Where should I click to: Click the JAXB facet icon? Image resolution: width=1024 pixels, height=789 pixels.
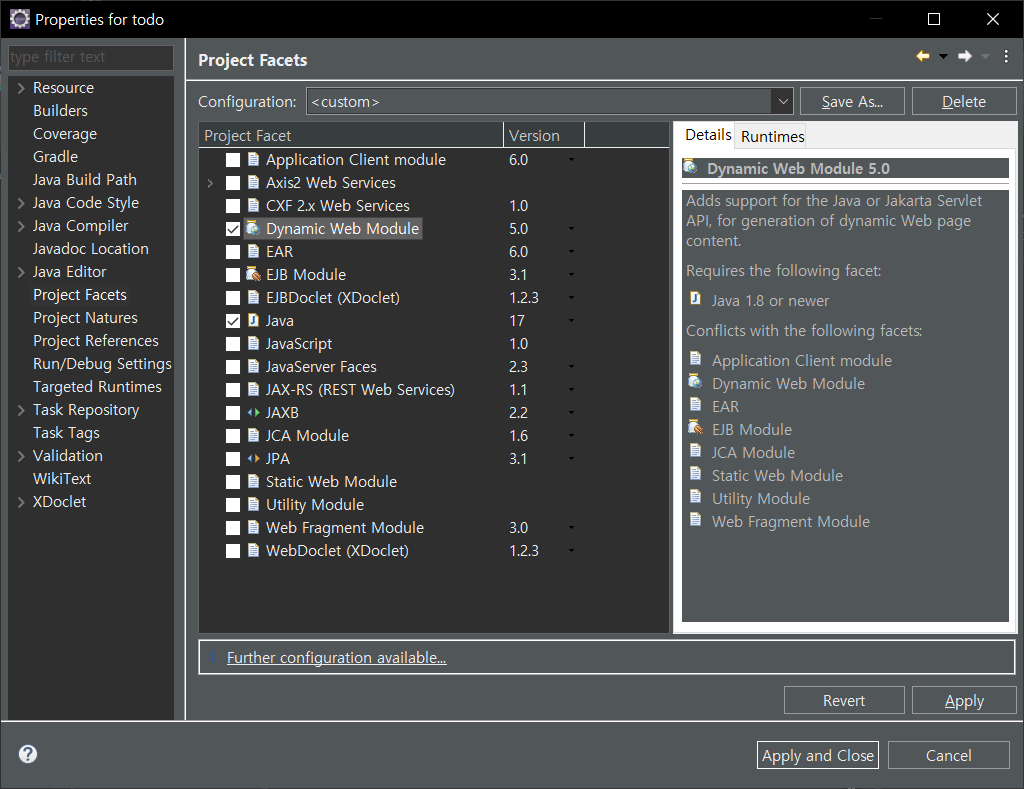coord(253,412)
